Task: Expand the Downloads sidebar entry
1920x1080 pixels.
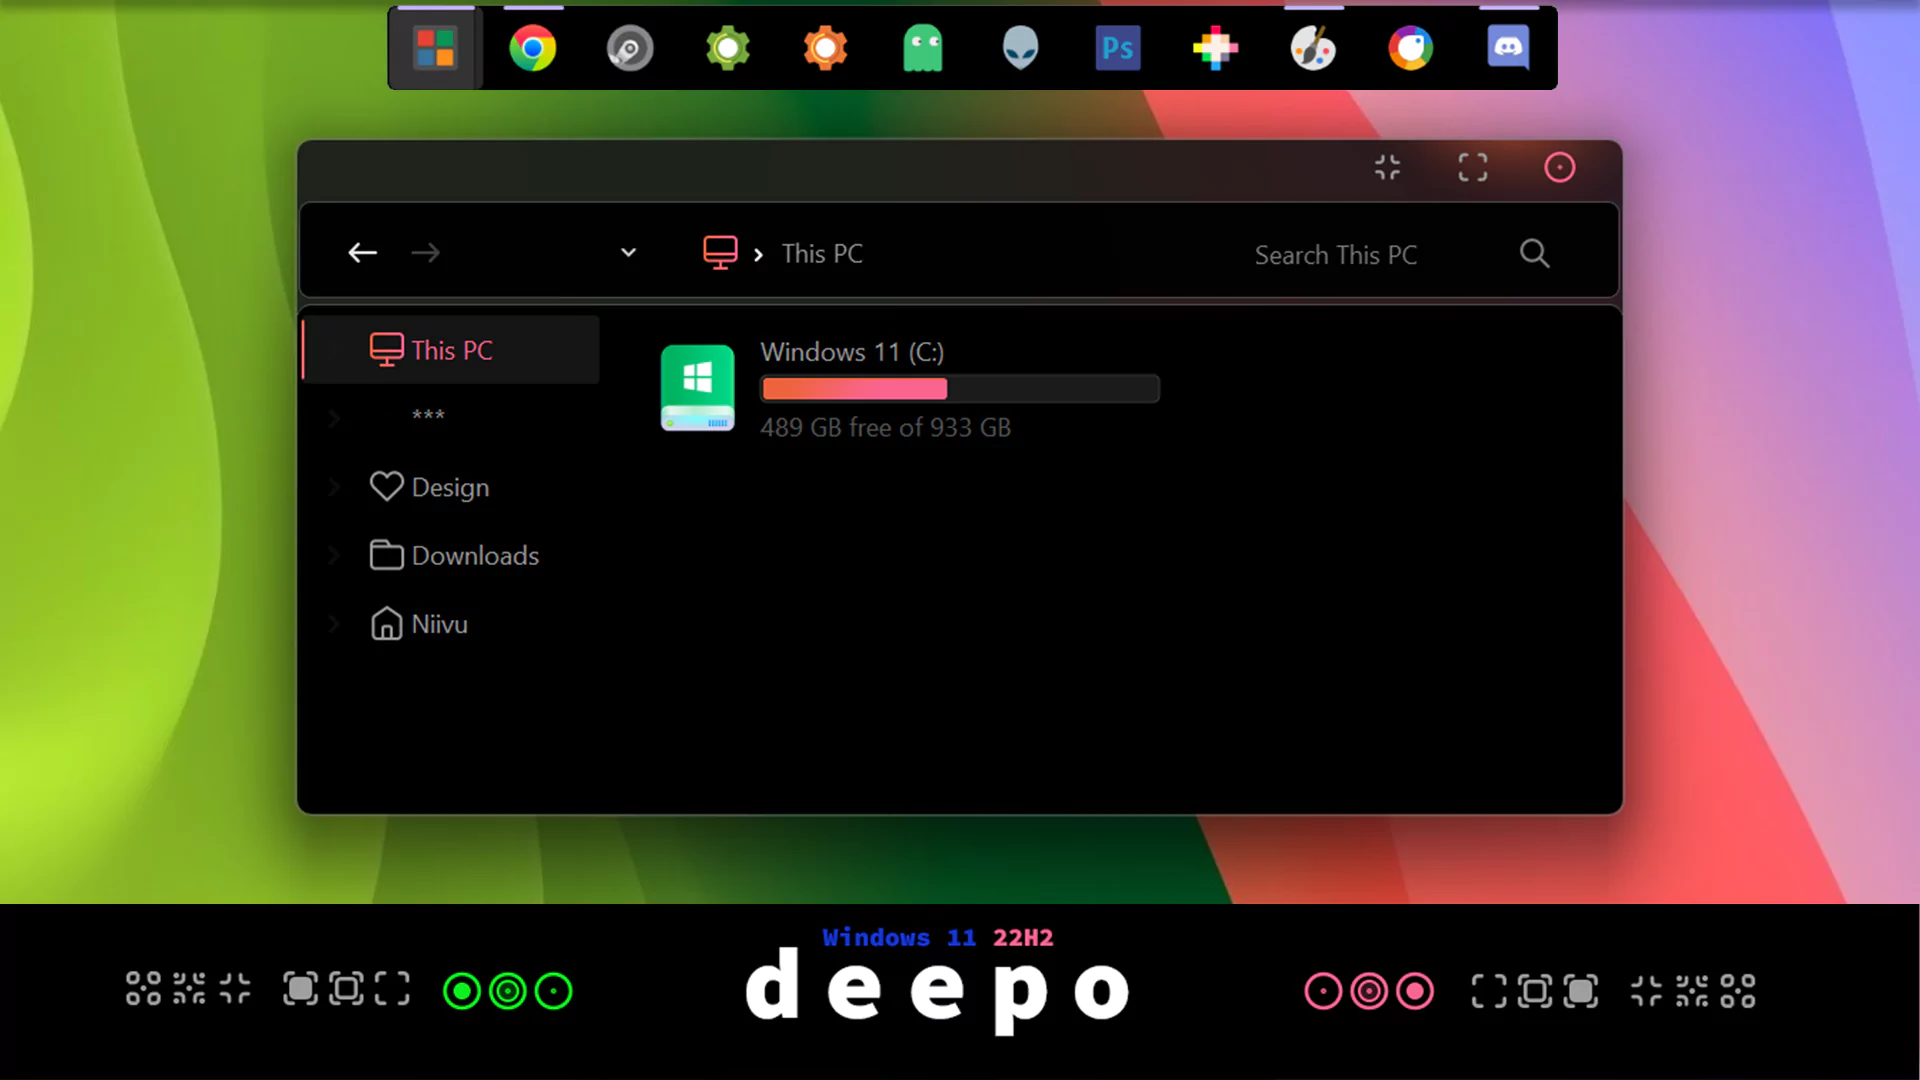Action: coord(334,555)
